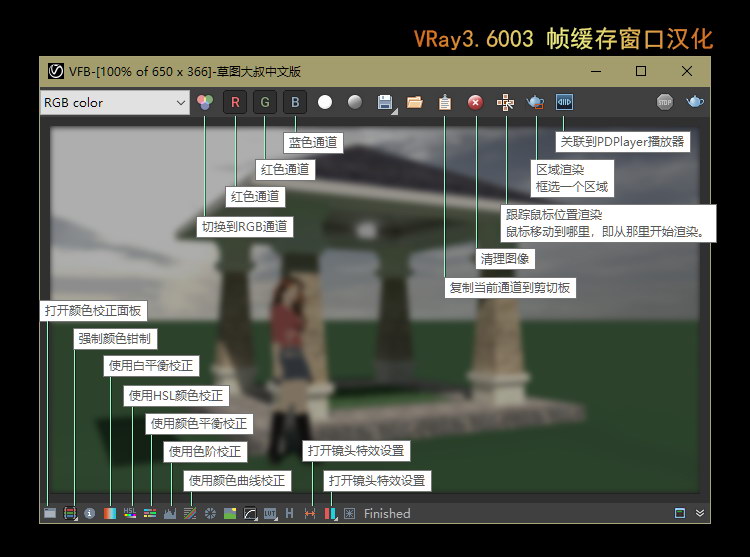
Task: Toggle background image landscape icon
Action: tap(230, 513)
